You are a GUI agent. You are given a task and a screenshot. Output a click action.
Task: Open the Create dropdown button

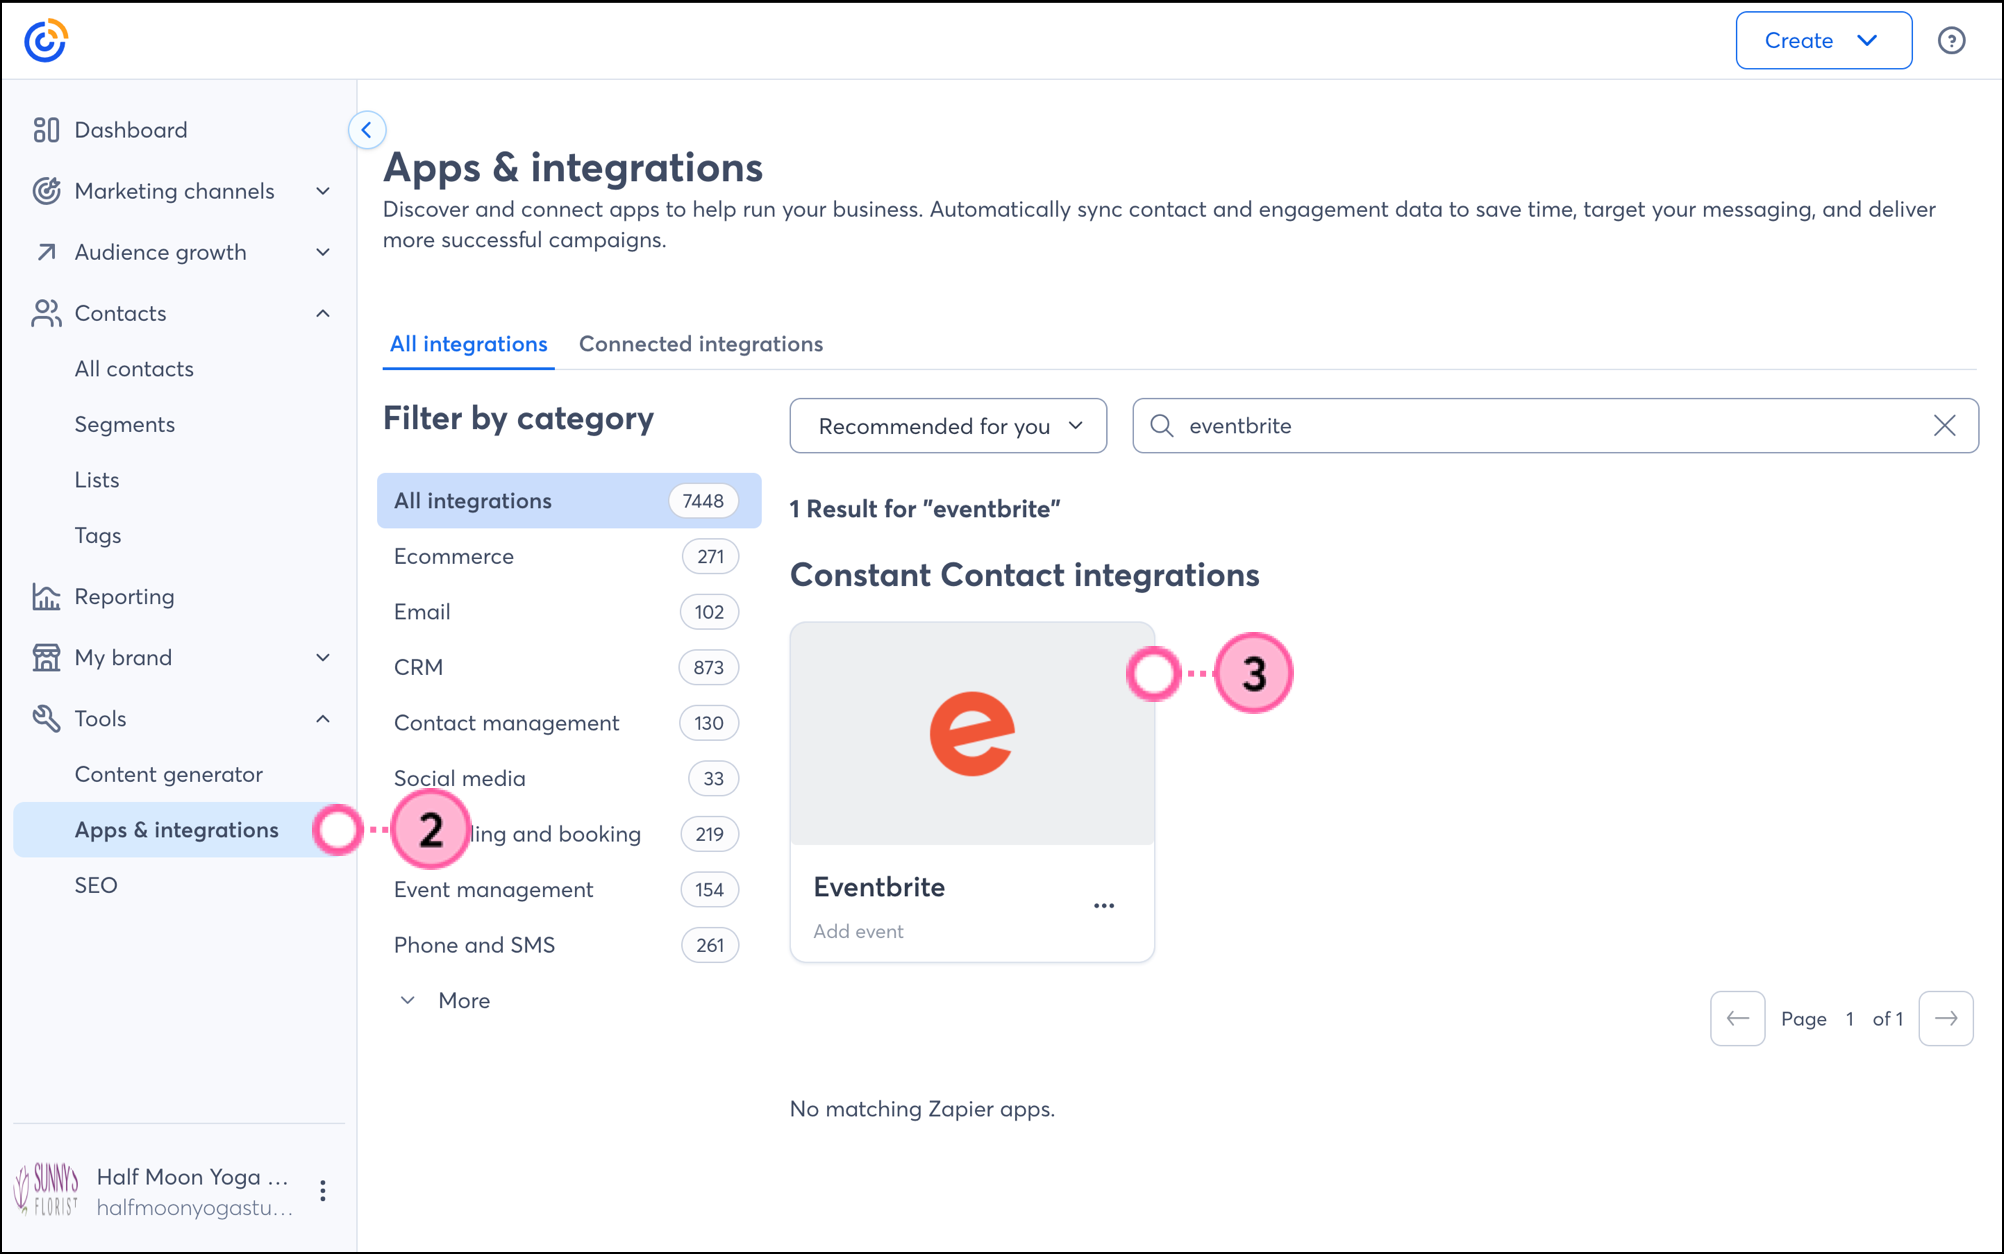click(1823, 41)
